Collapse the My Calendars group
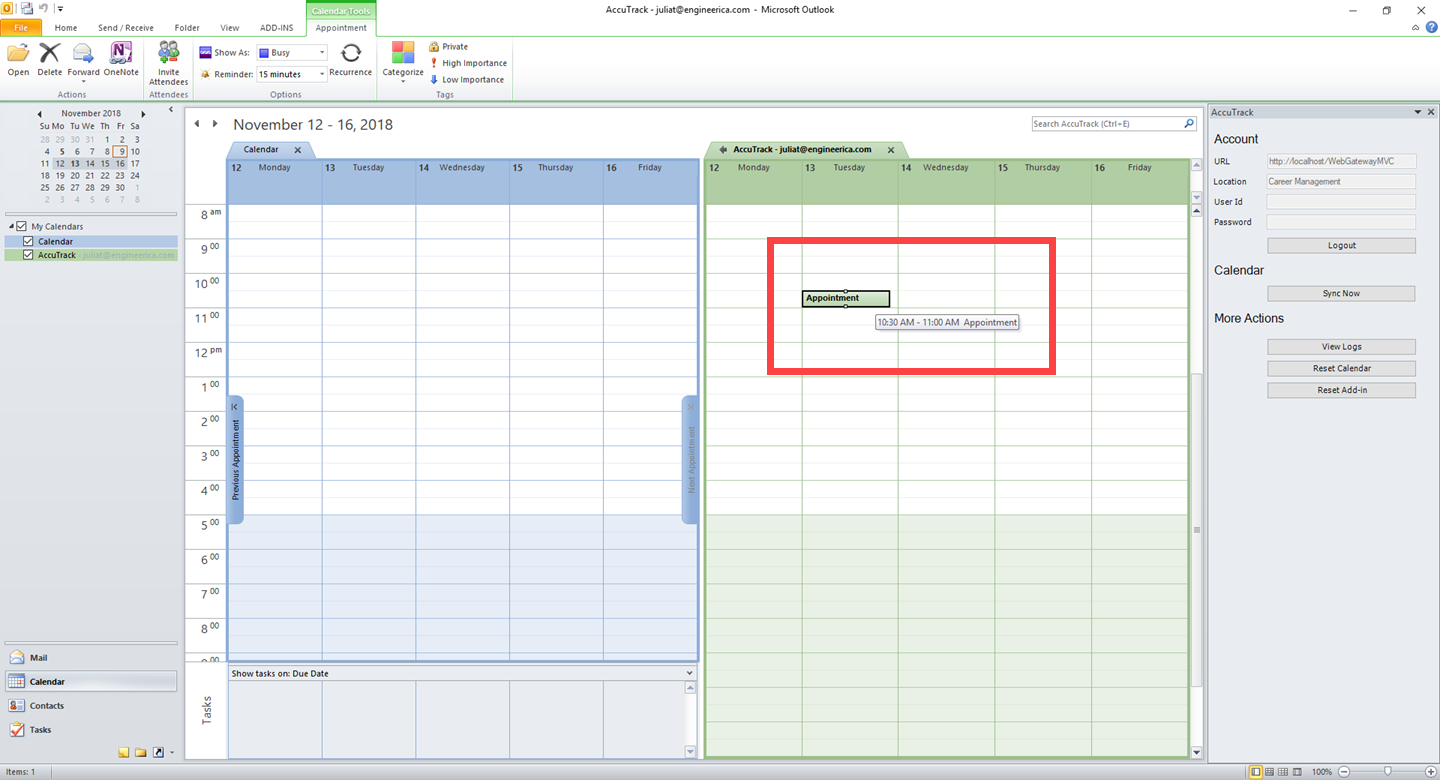Image resolution: width=1440 pixels, height=780 pixels. pyautogui.click(x=9, y=227)
